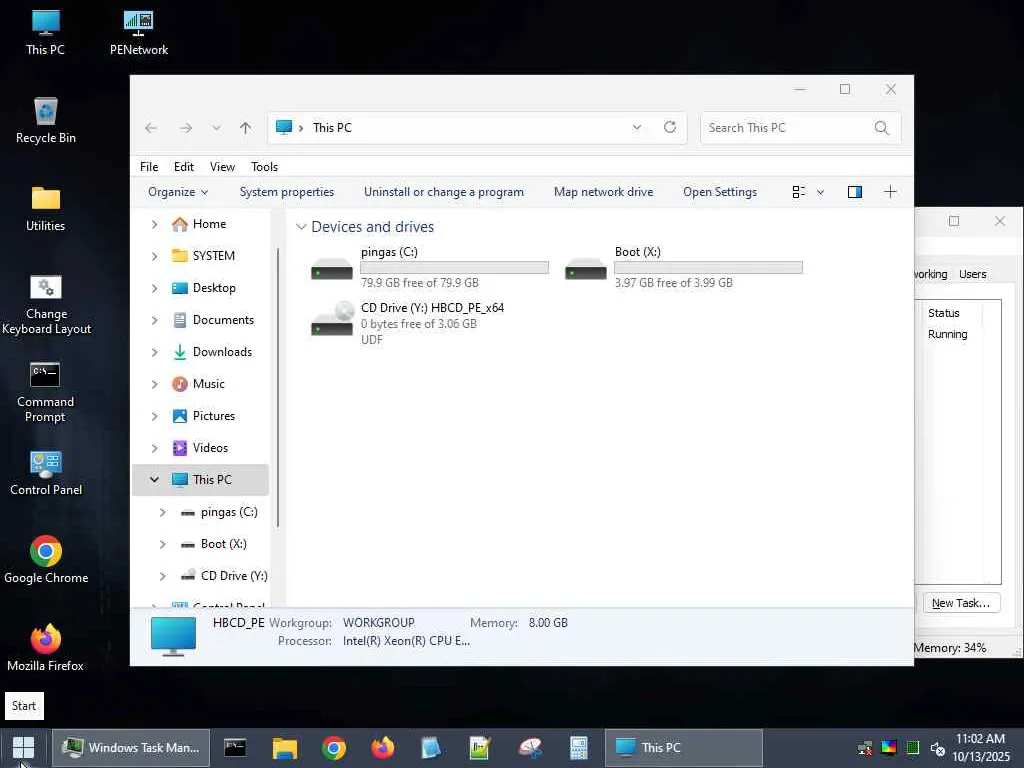Open File Explorer icon in taskbar
The width and height of the screenshot is (1024, 768).
pos(285,748)
